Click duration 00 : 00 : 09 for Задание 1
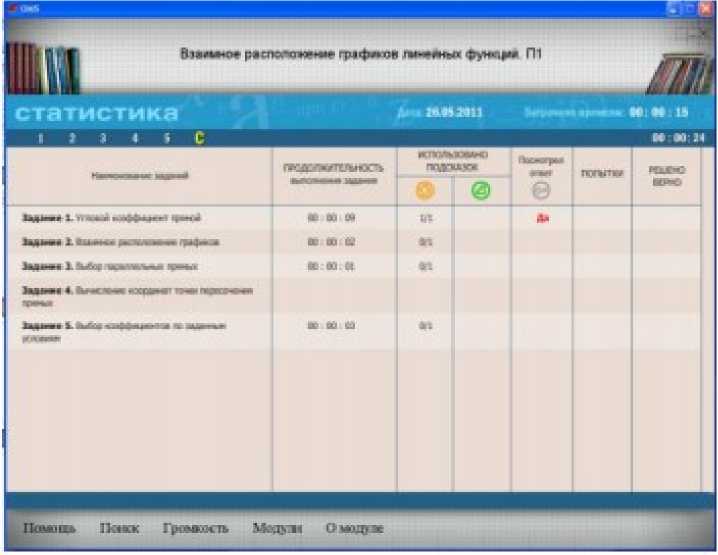This screenshot has height=555, width=718. pyautogui.click(x=331, y=218)
